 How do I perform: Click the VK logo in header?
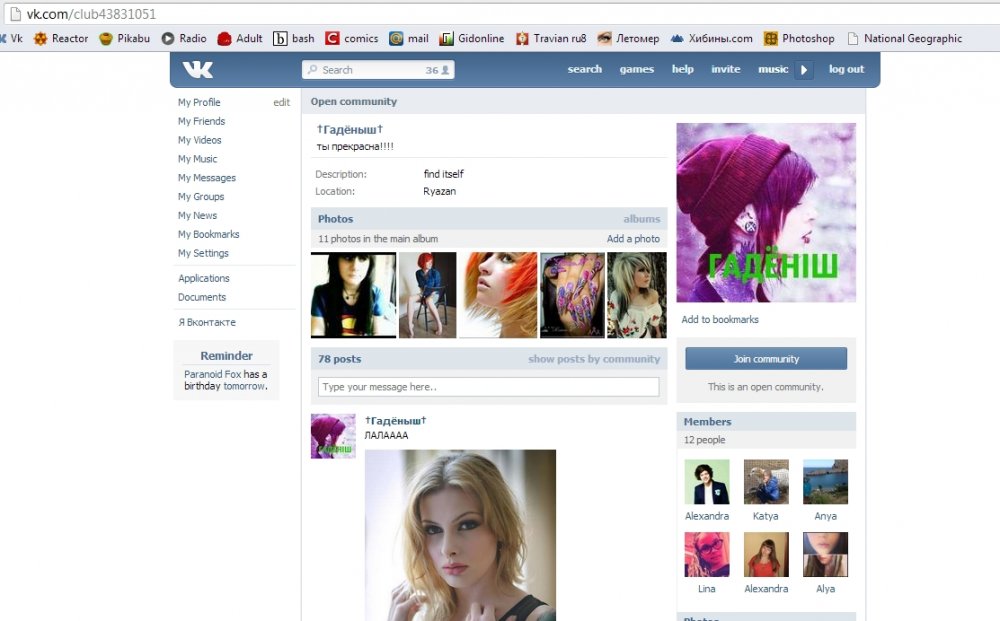coord(198,69)
